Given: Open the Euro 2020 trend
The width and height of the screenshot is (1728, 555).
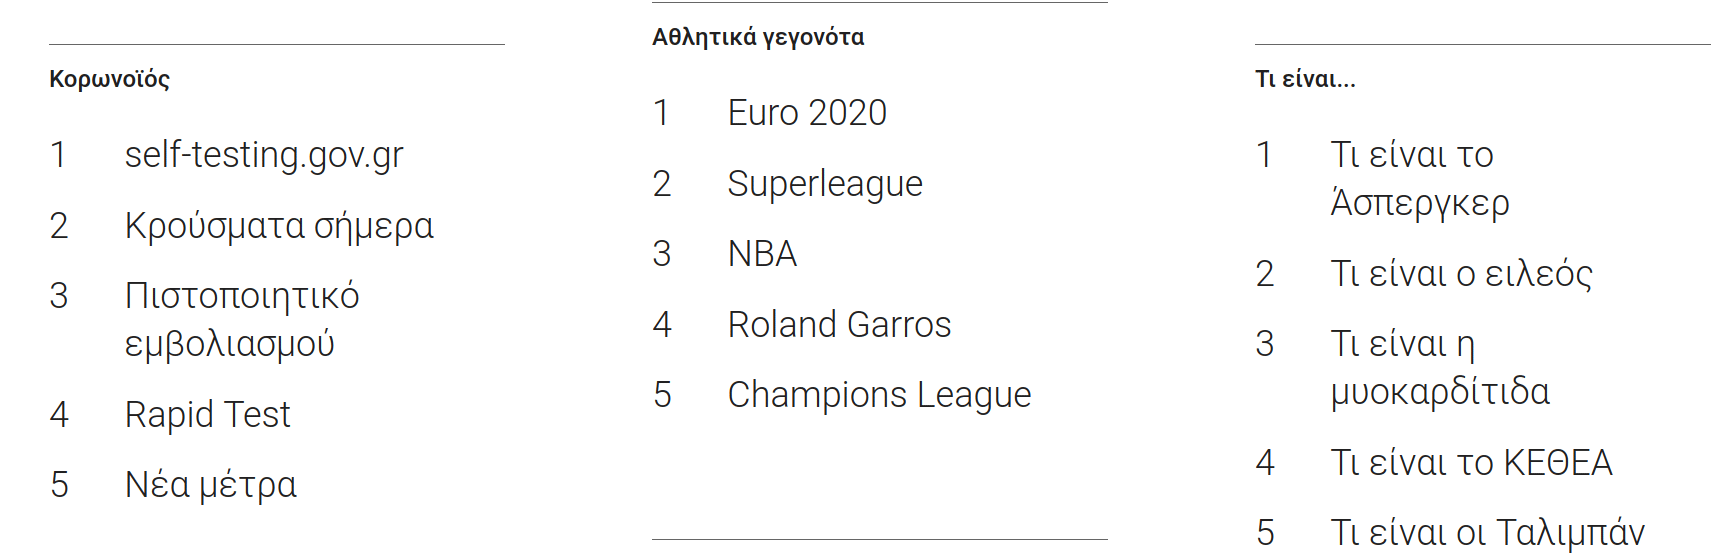Looking at the screenshot, I should tap(807, 113).
